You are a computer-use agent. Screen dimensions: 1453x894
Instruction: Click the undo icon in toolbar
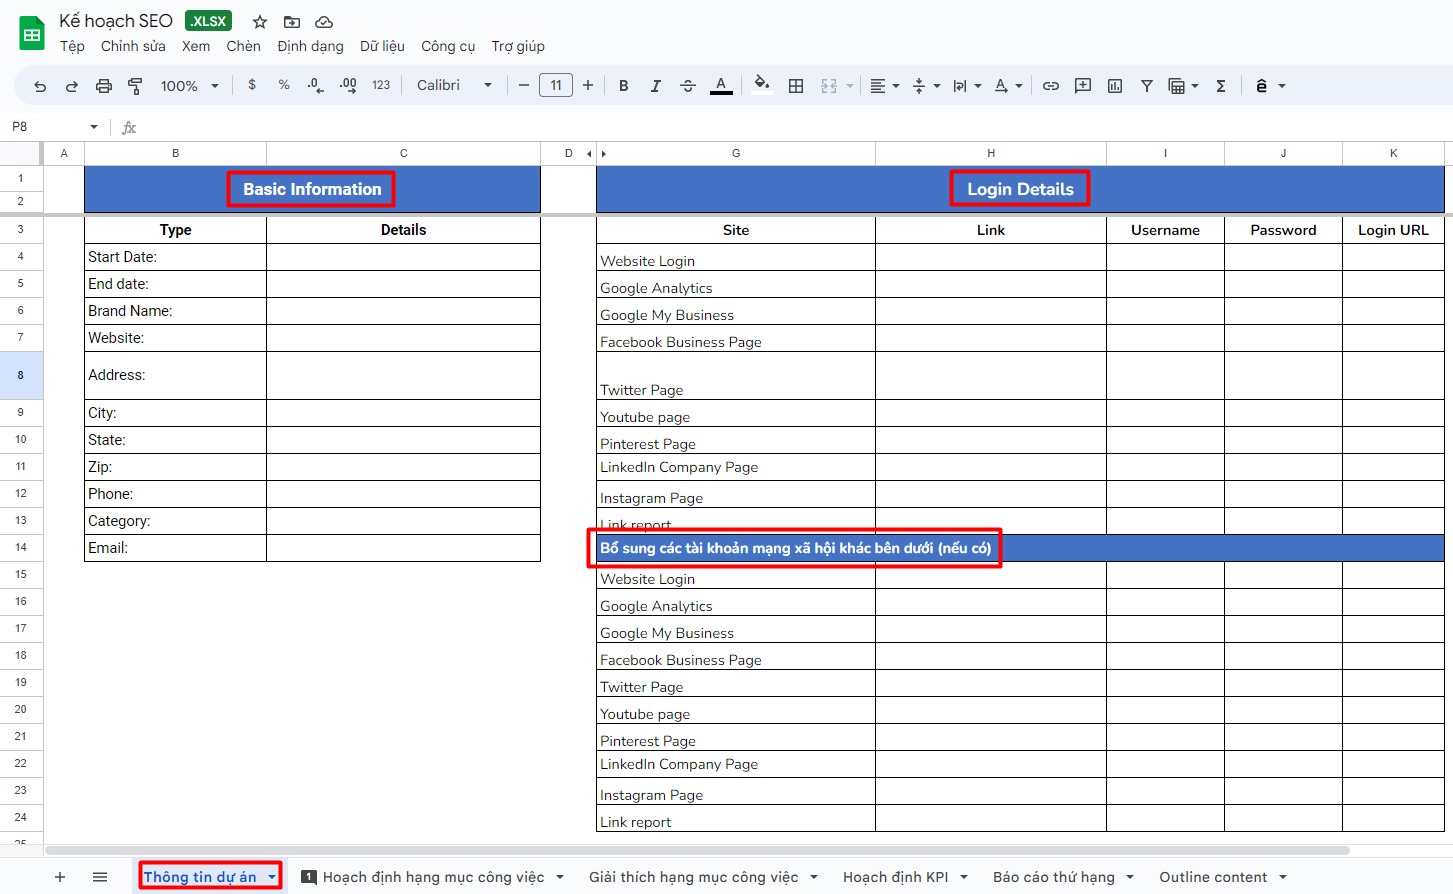[x=40, y=86]
